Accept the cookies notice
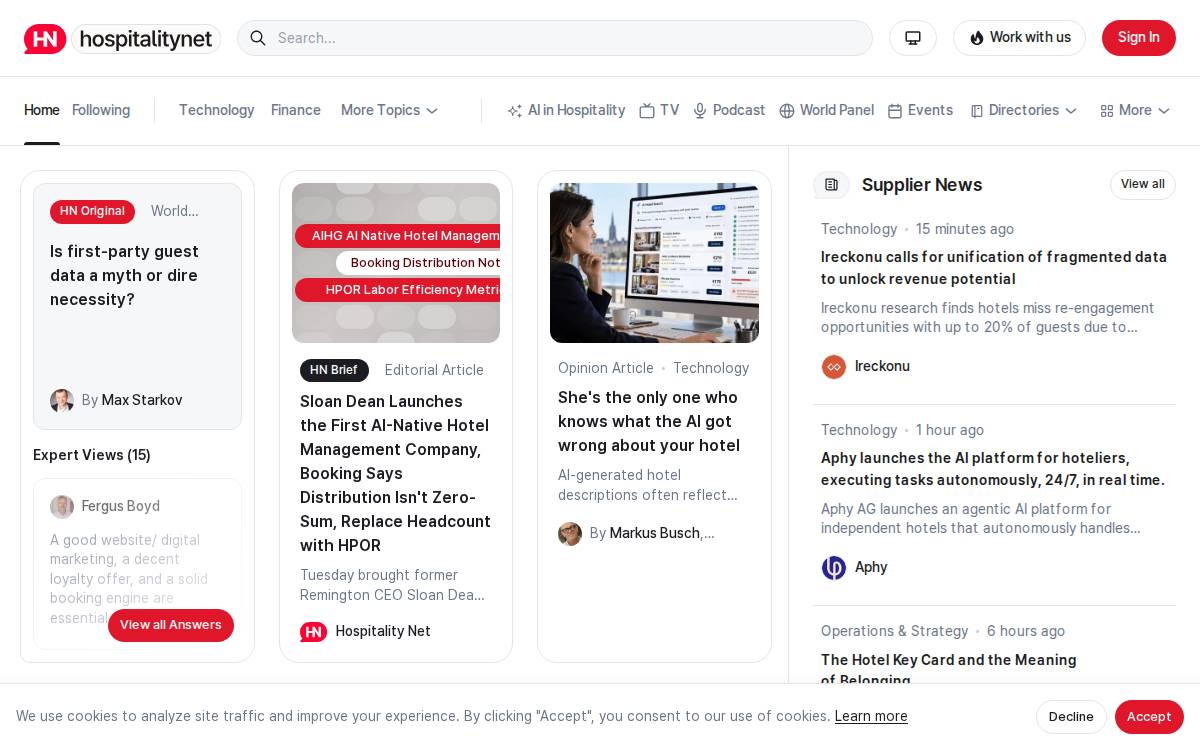This screenshot has height=750, width=1200. [x=1149, y=717]
